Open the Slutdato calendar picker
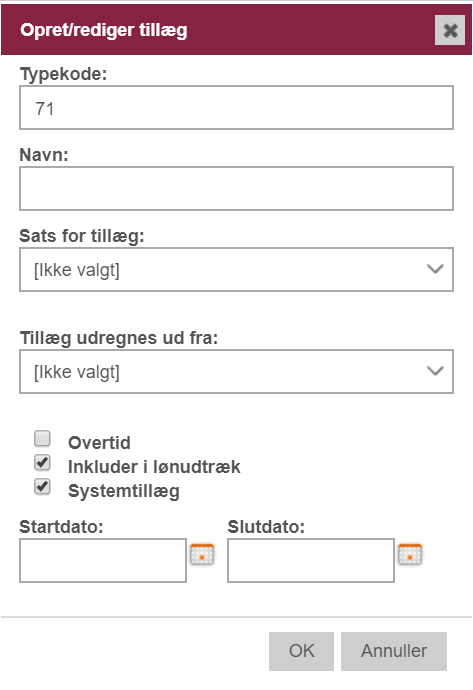473x690 pixels. pyautogui.click(x=410, y=554)
